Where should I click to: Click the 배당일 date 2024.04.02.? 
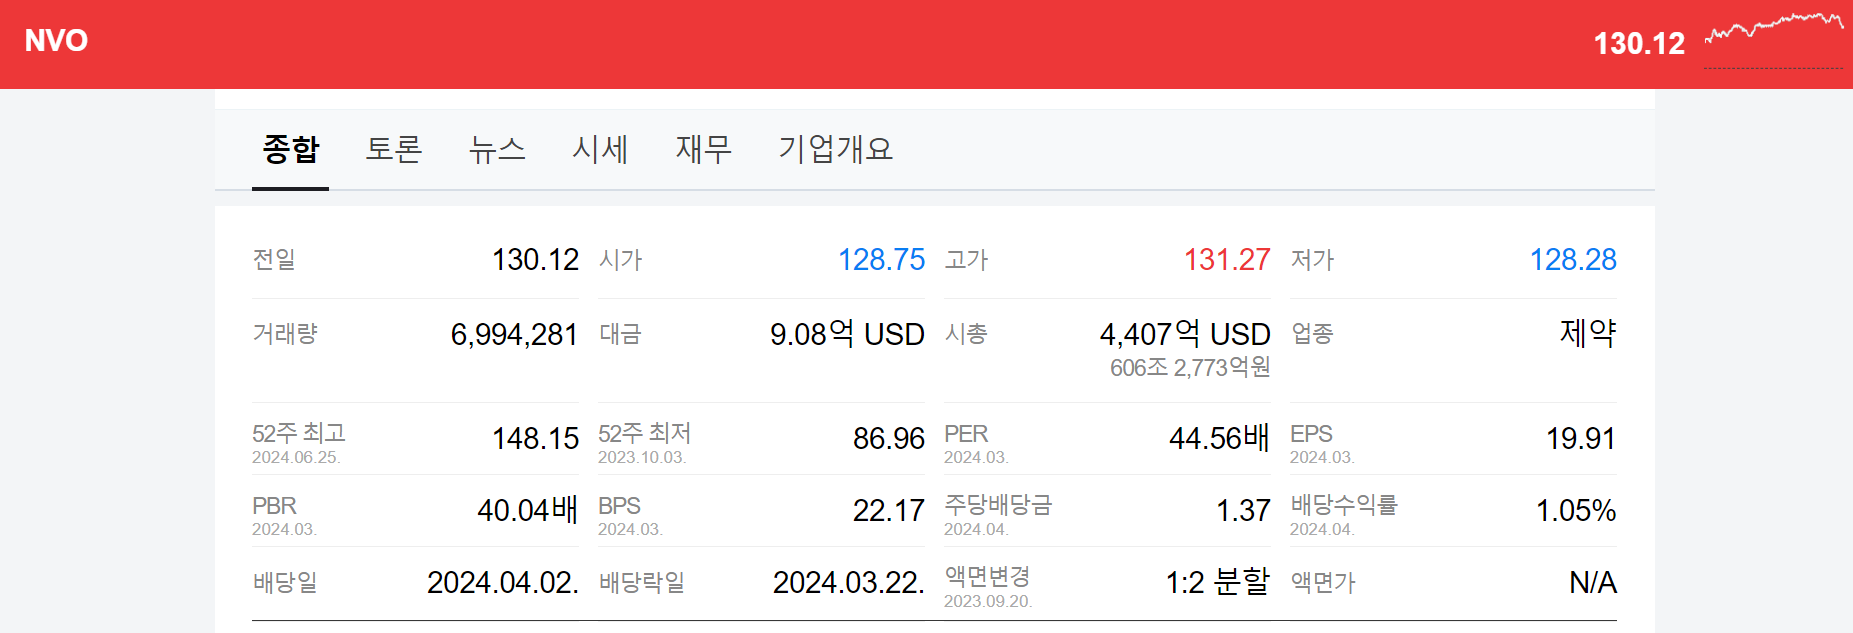(503, 582)
